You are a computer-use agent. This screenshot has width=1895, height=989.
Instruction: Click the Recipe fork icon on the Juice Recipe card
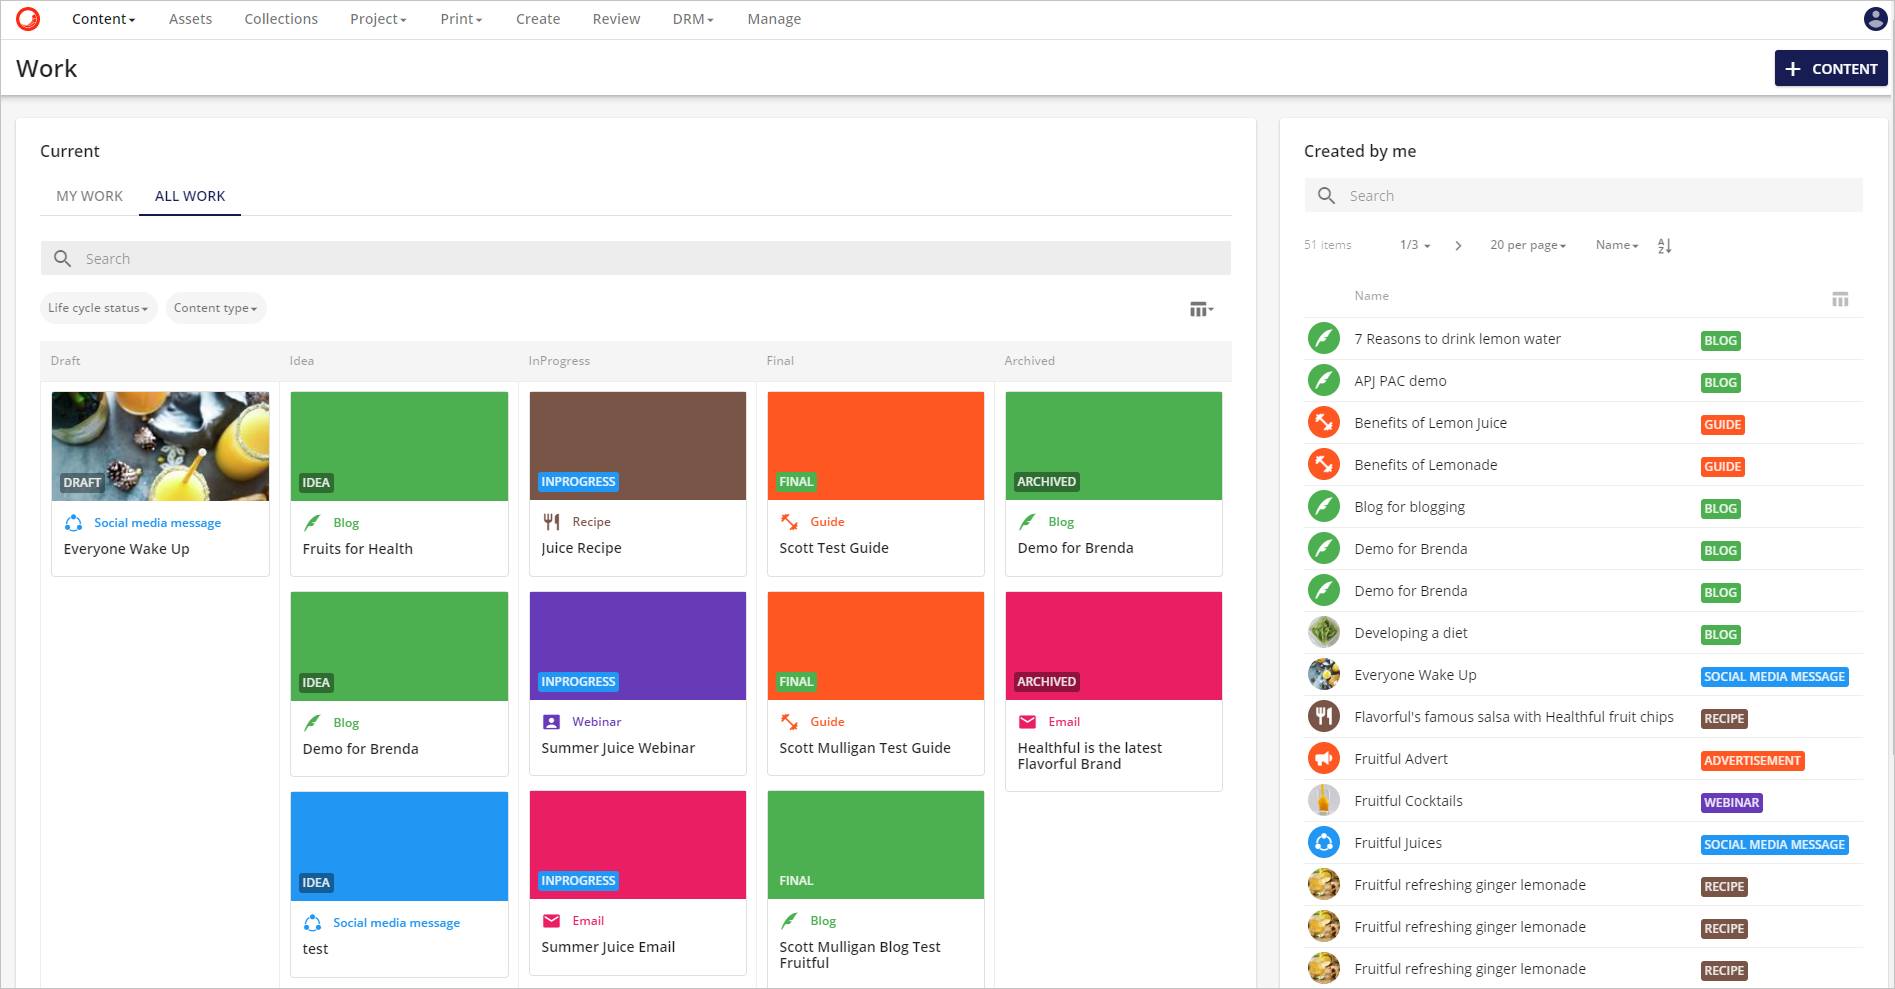tap(551, 521)
